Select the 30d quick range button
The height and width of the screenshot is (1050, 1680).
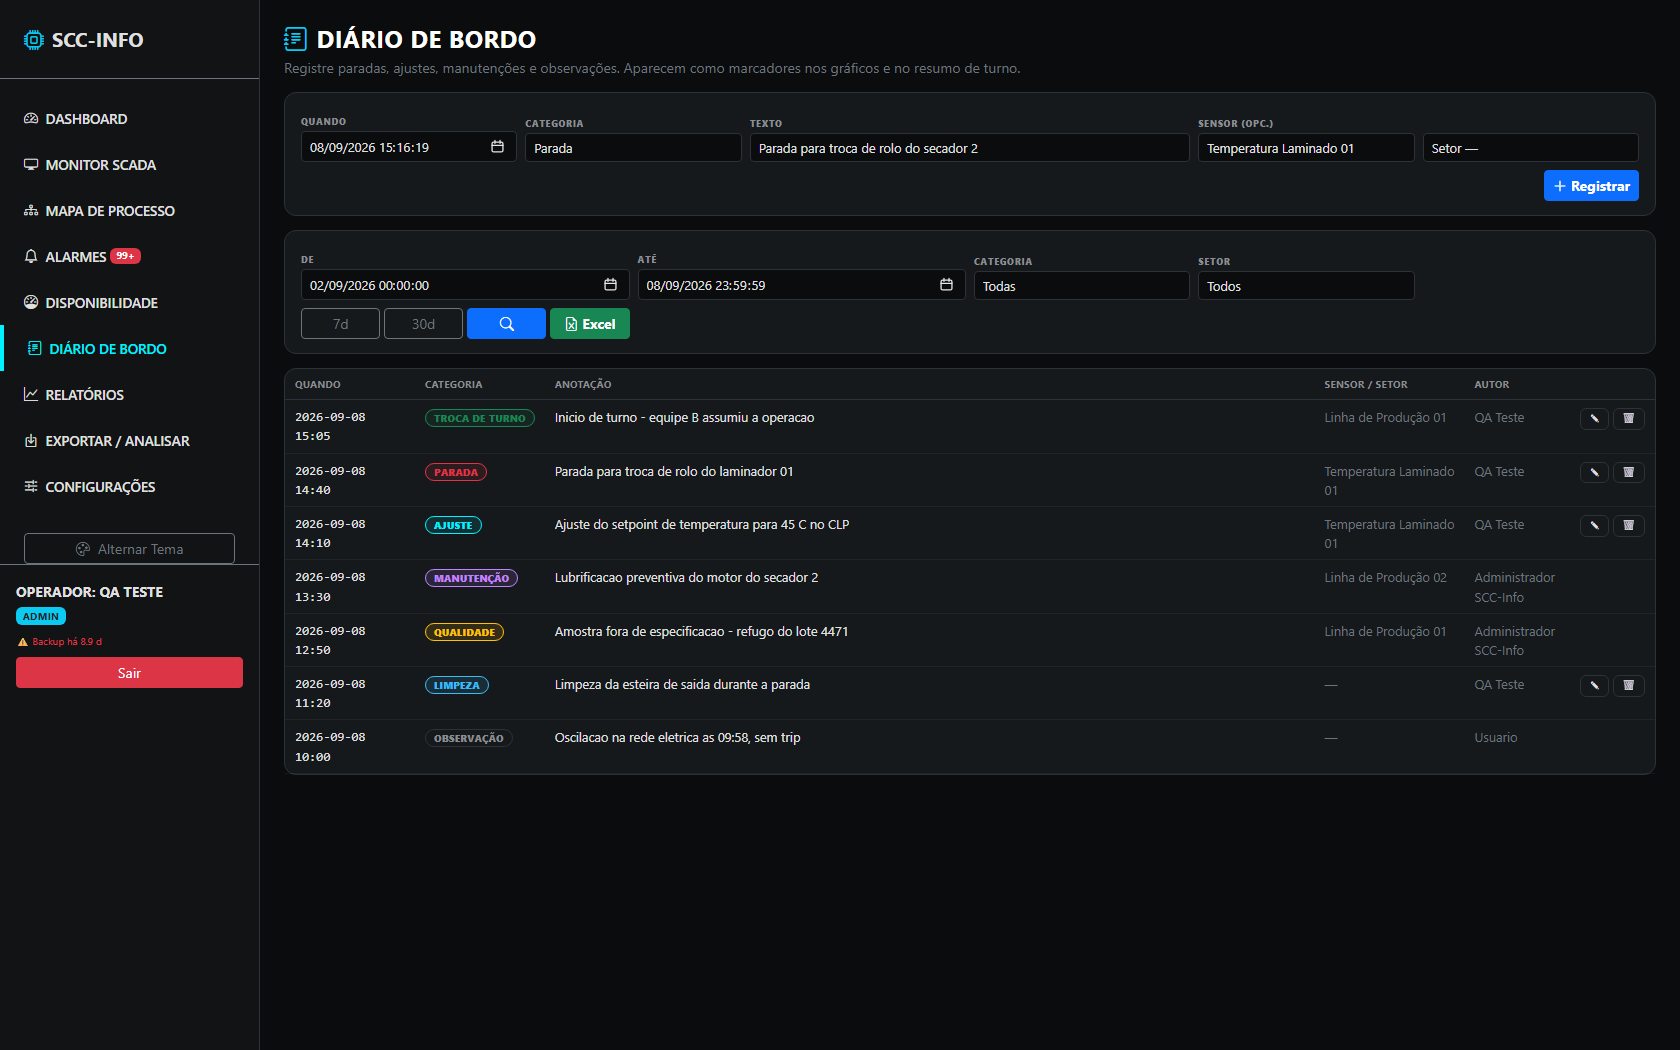(x=423, y=324)
